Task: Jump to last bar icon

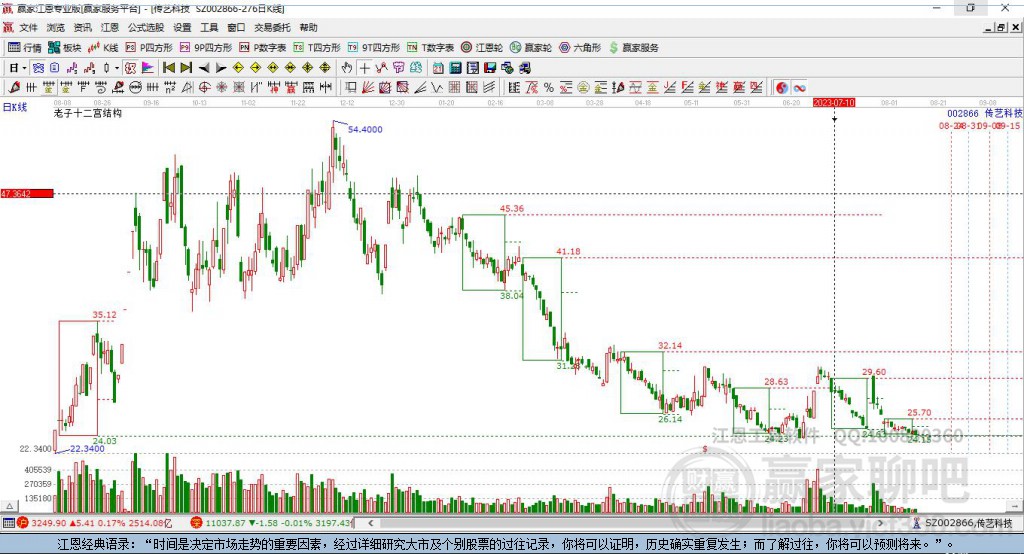Action: pyautogui.click(x=186, y=68)
